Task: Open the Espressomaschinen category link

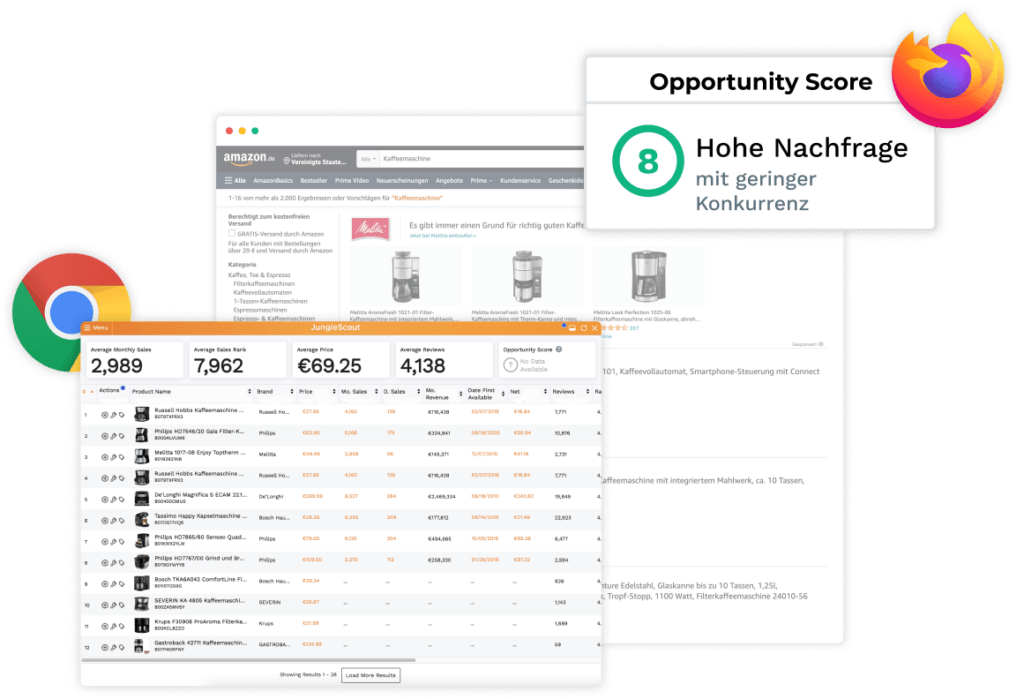Action: [x=260, y=310]
